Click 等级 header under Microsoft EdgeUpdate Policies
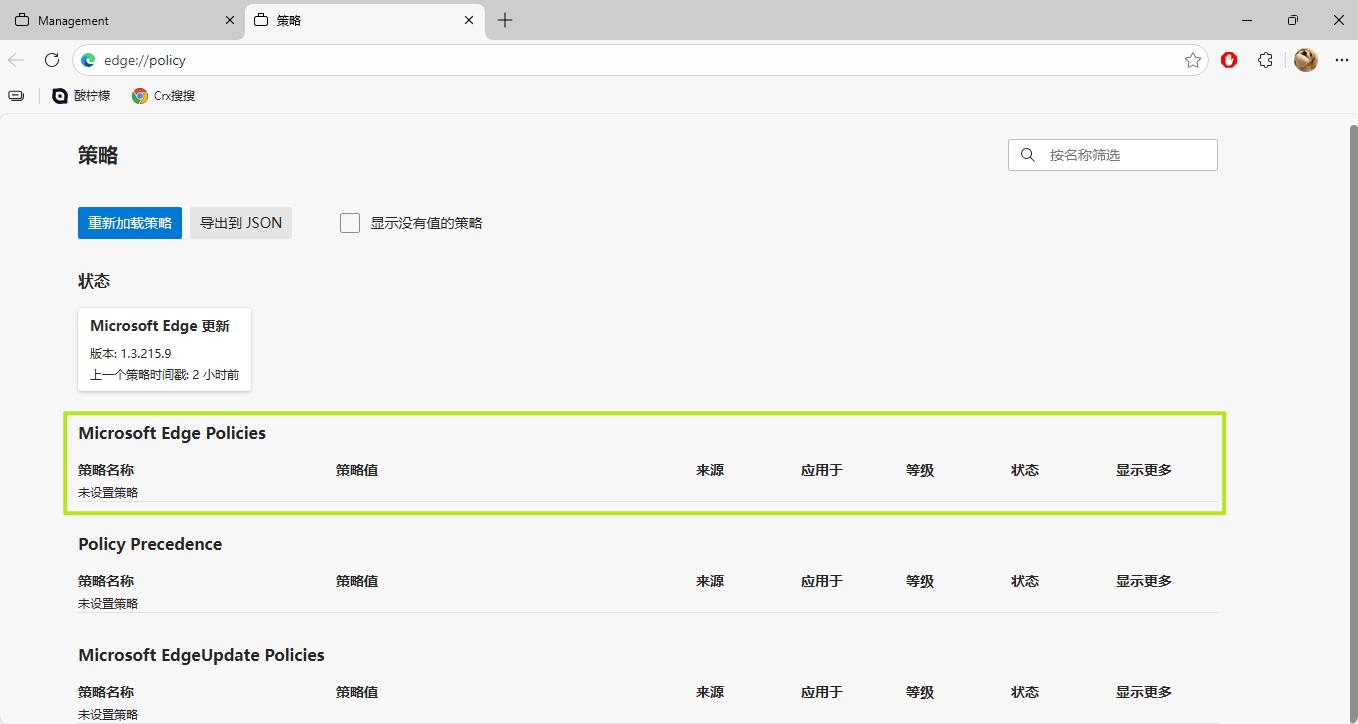The width and height of the screenshot is (1358, 724). click(x=920, y=692)
